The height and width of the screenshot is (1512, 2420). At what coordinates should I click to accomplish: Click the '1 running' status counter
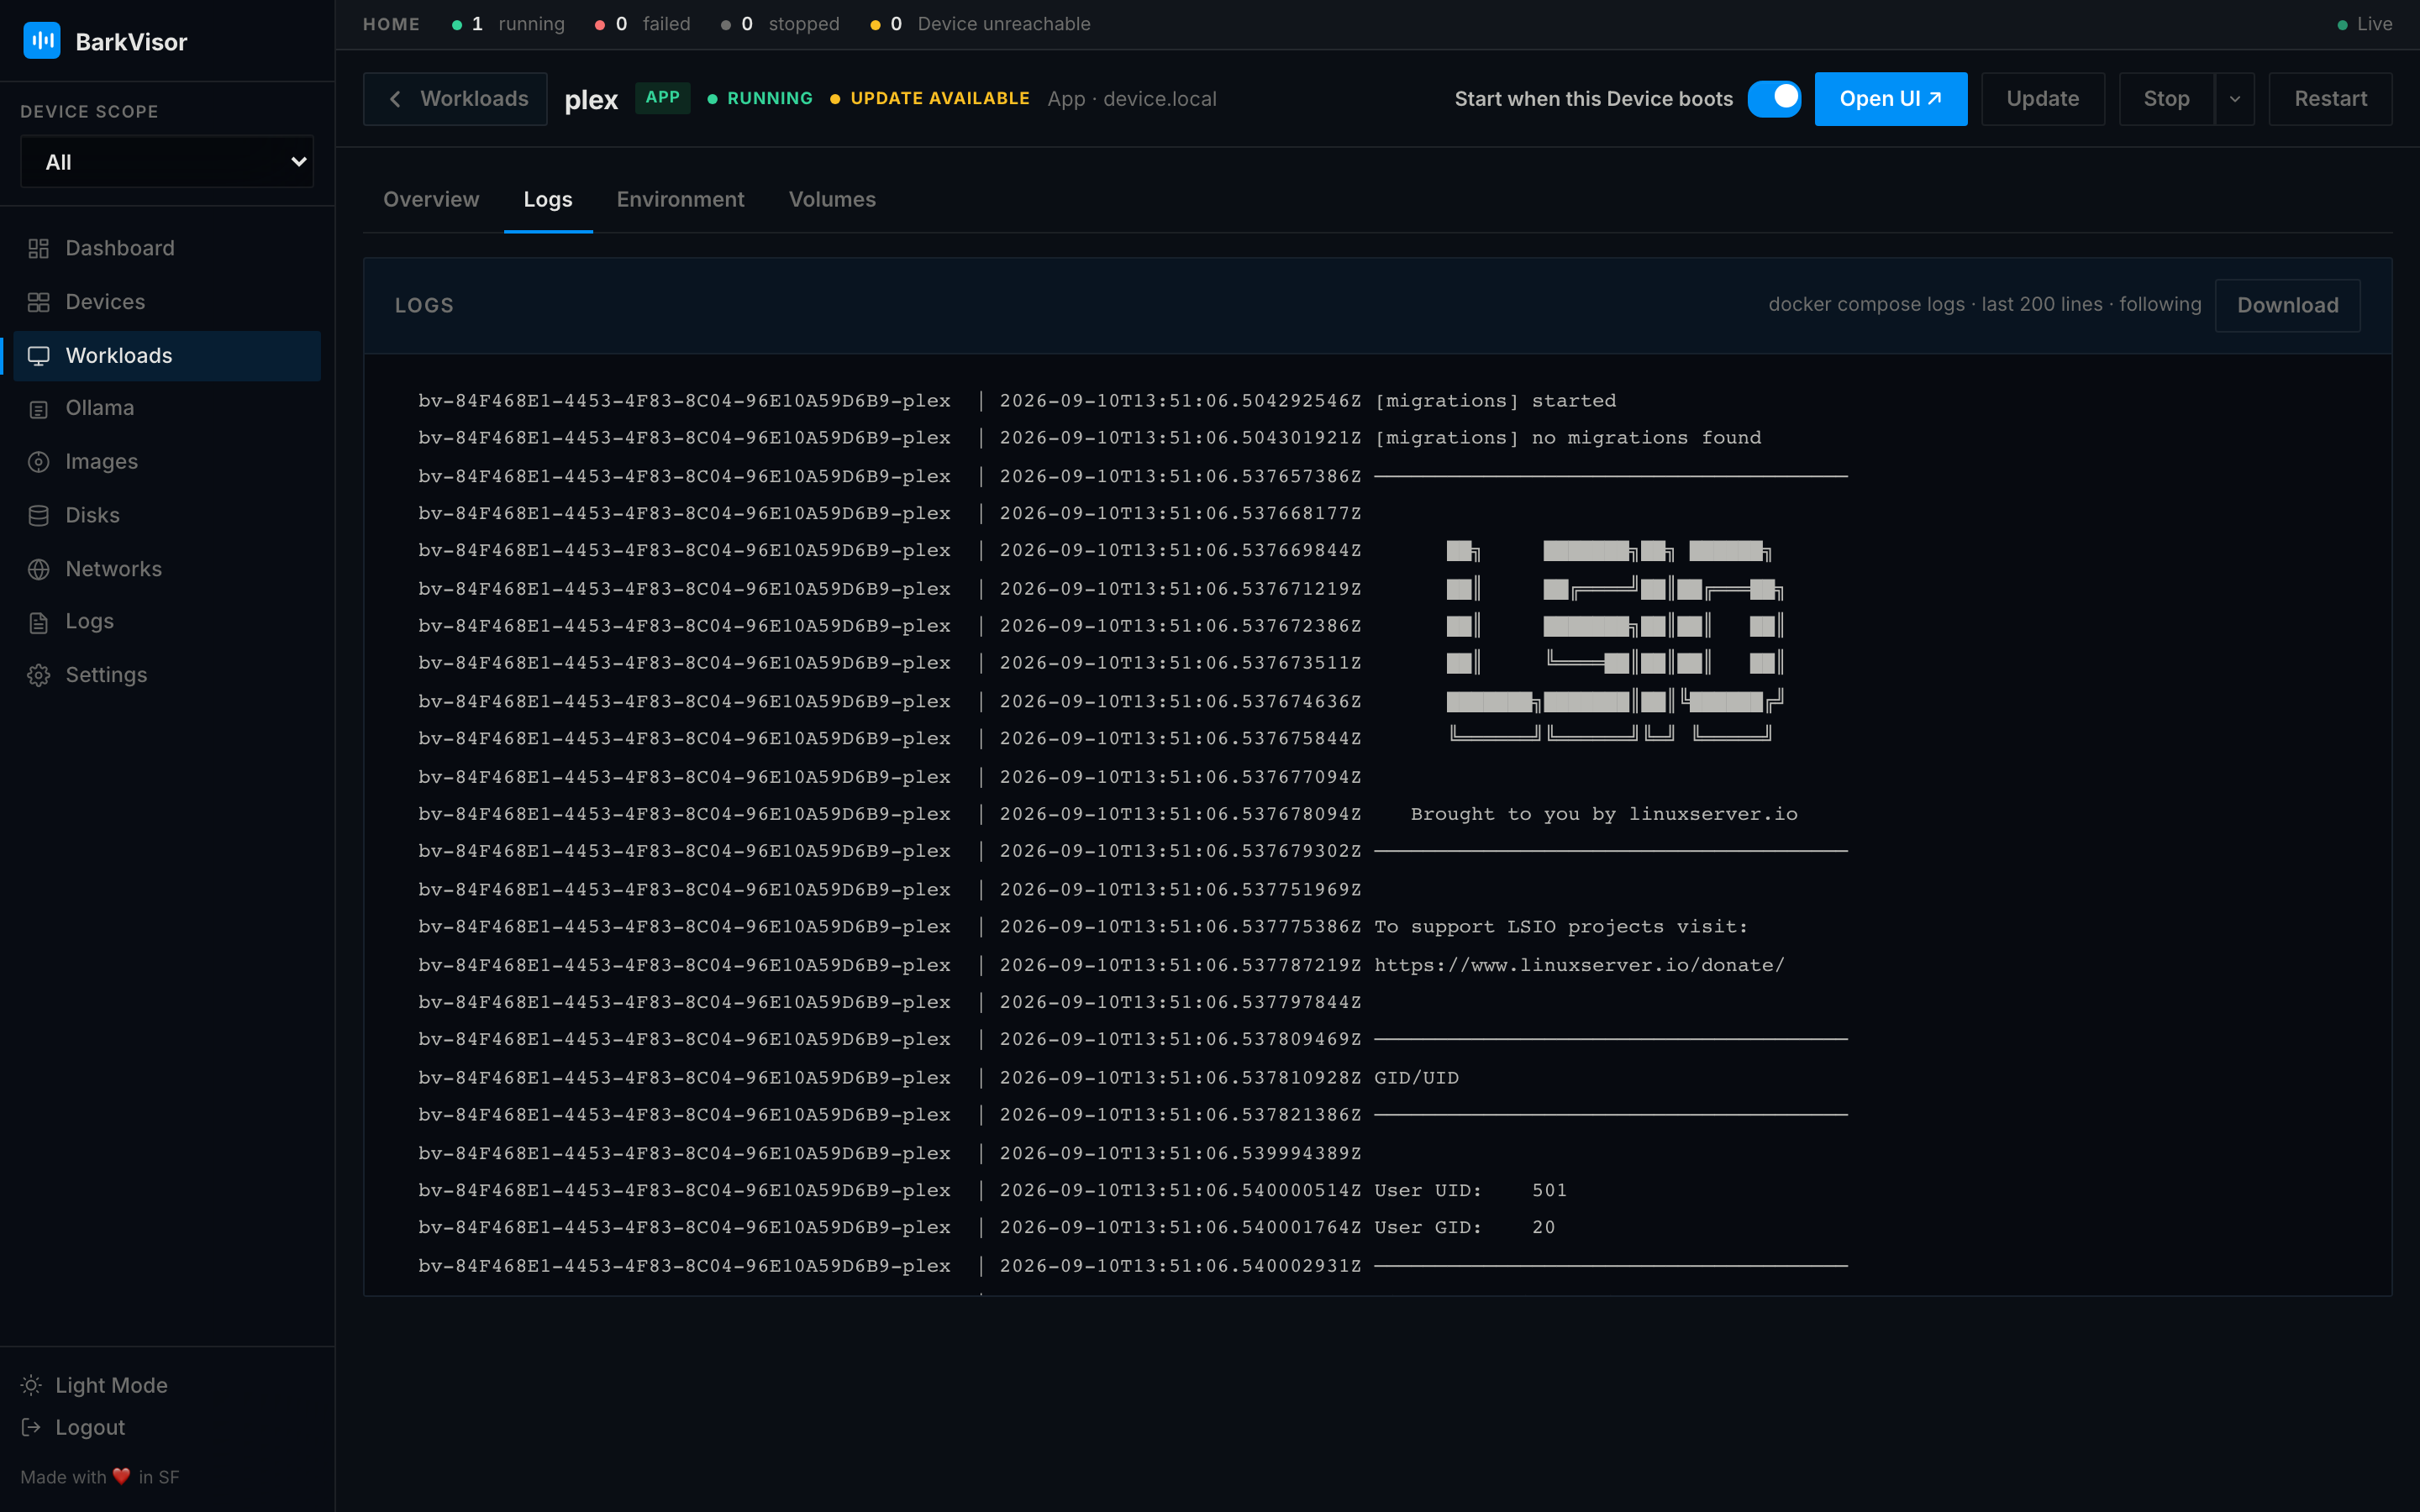pos(508,24)
